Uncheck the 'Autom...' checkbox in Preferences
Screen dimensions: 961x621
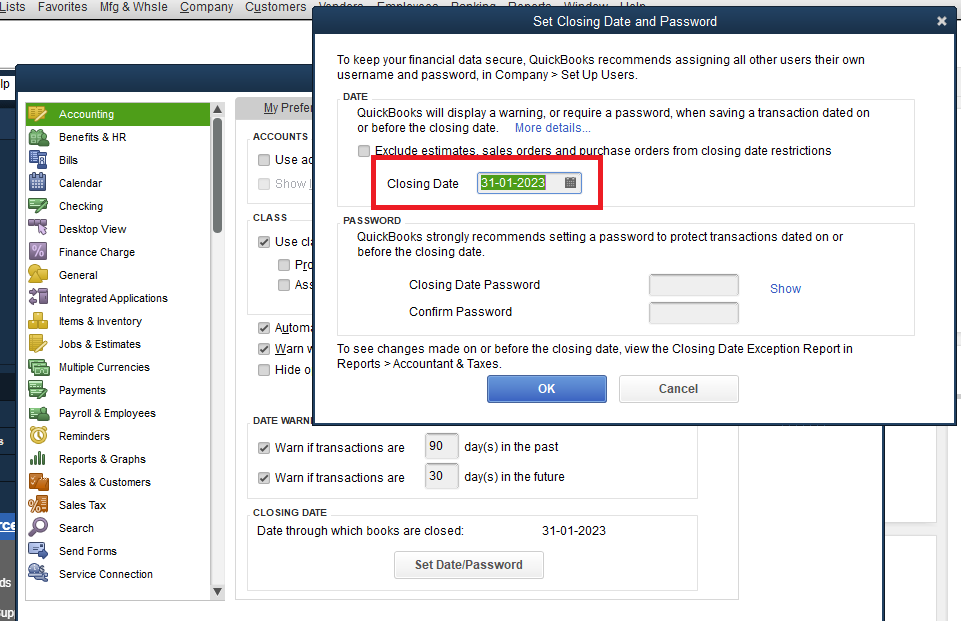click(264, 328)
